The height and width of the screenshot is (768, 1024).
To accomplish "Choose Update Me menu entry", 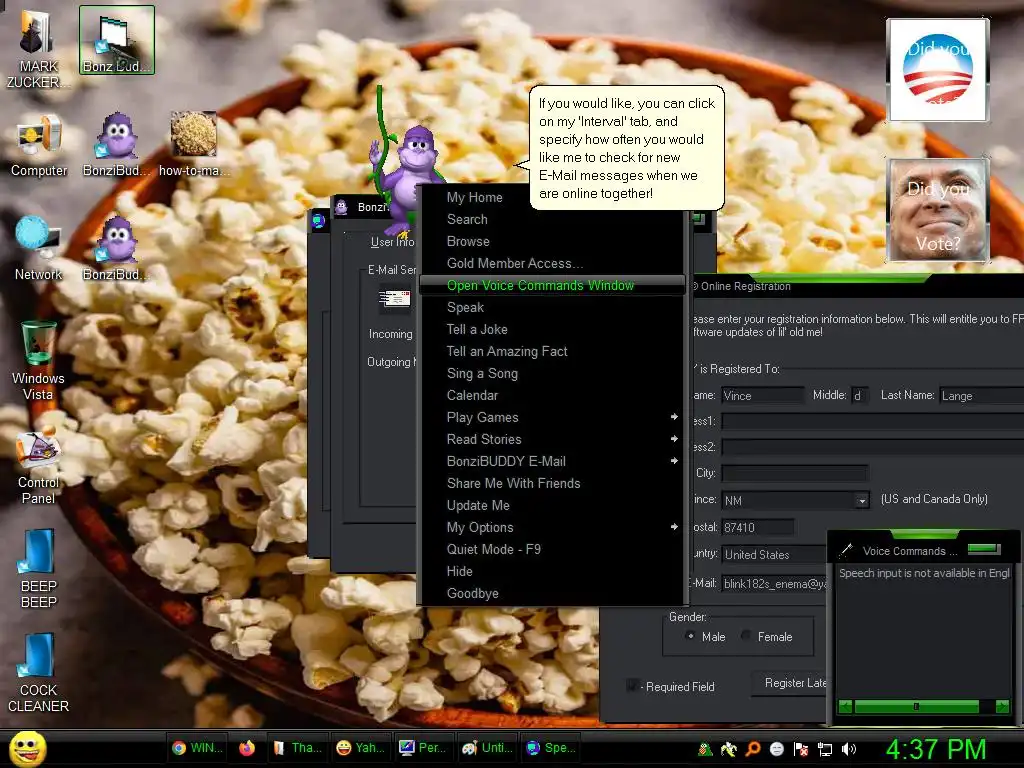I will 551,505.
